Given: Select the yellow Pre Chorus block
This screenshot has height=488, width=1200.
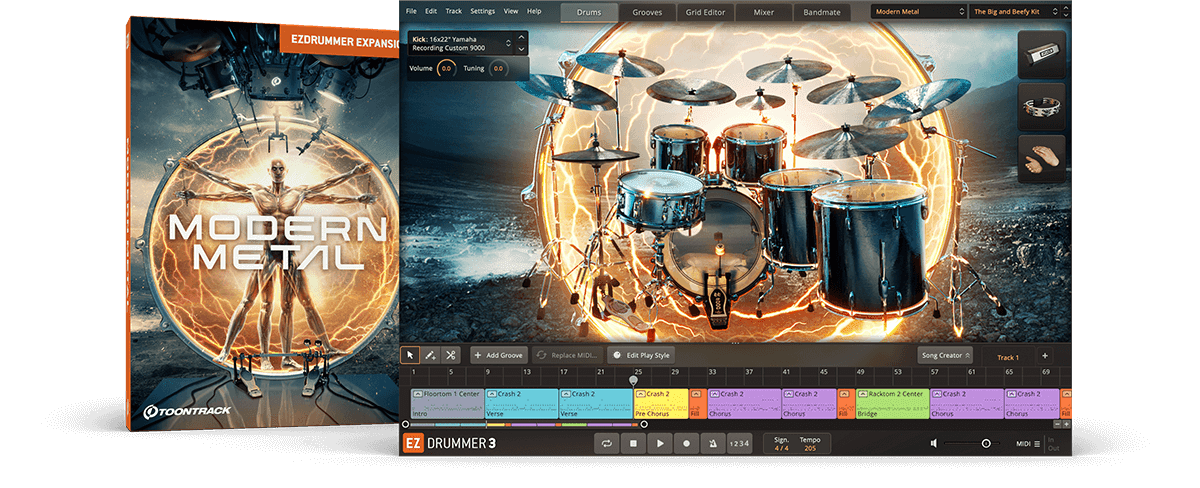Looking at the screenshot, I should (x=661, y=404).
